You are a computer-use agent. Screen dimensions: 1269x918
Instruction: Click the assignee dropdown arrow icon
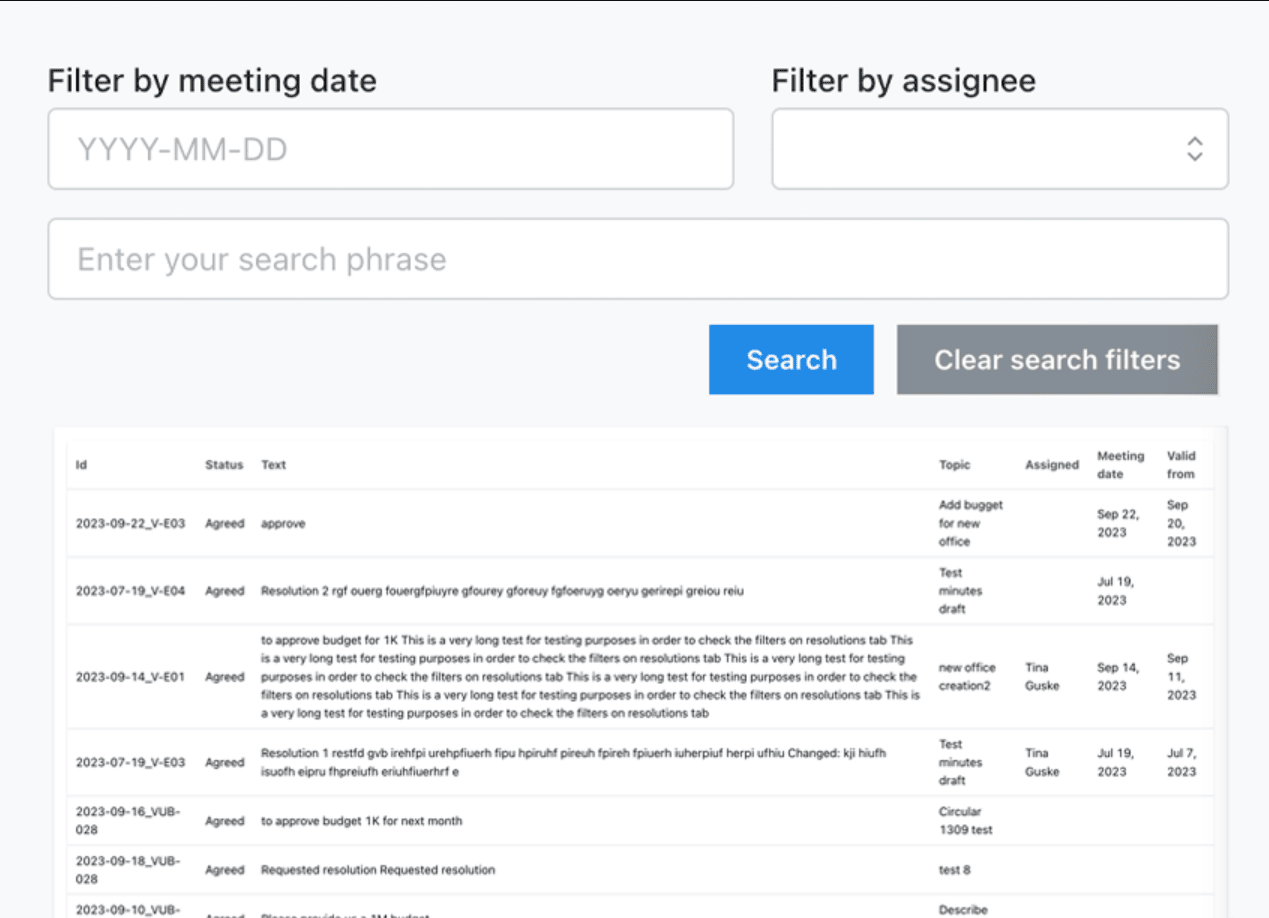tap(1194, 149)
